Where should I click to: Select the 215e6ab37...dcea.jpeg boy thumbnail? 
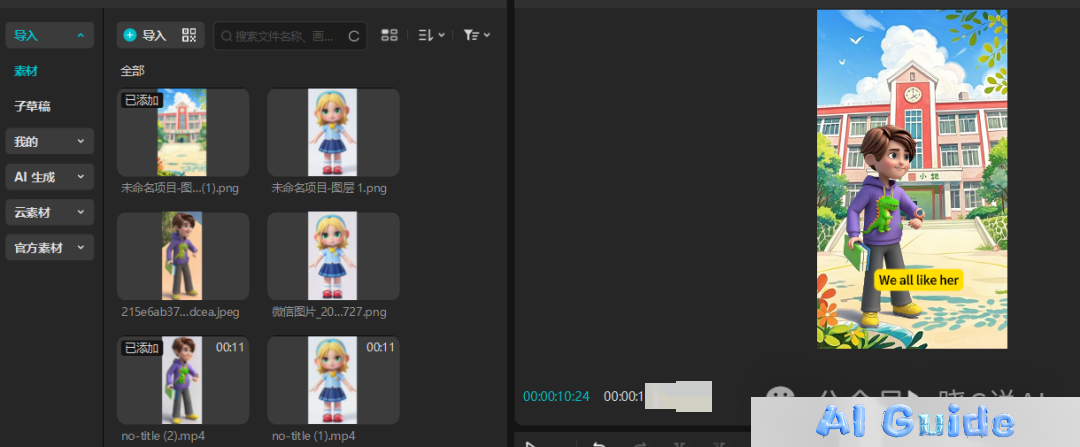(x=183, y=255)
